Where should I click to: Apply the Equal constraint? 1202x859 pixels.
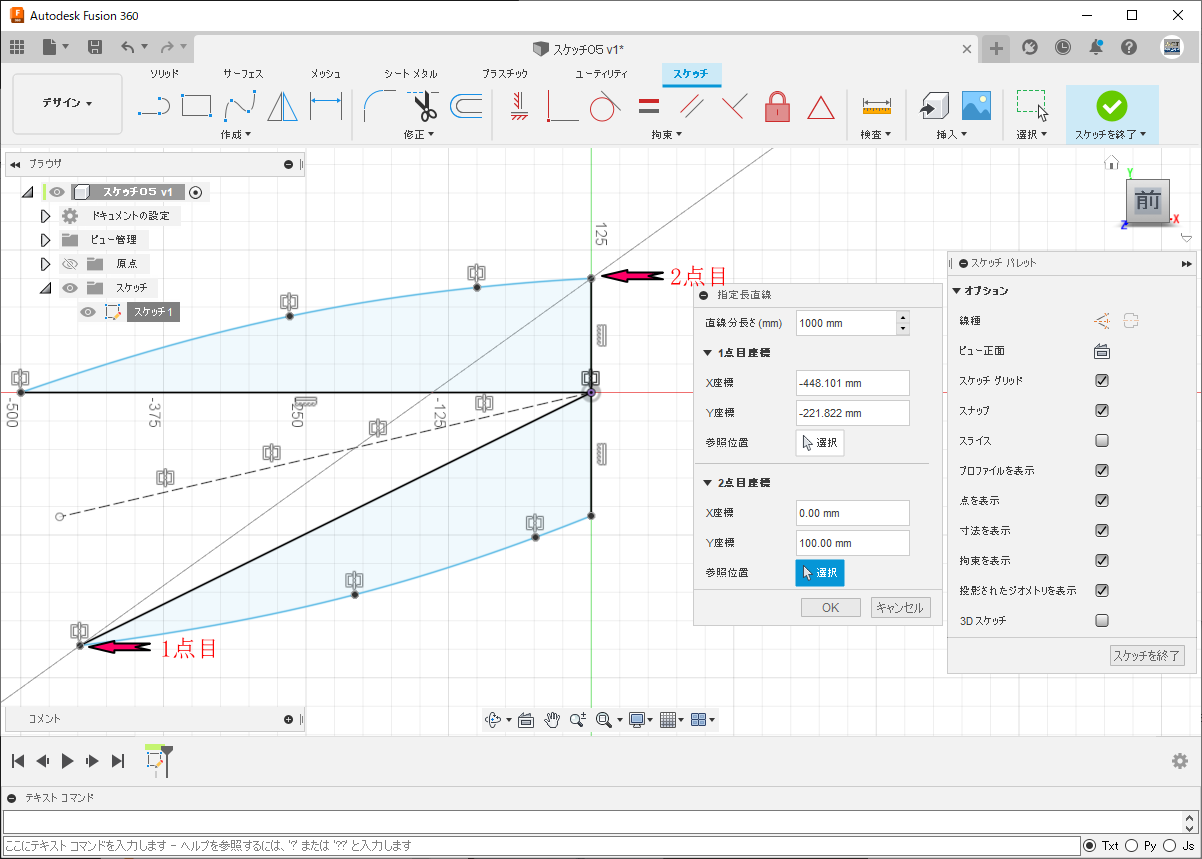pyautogui.click(x=648, y=106)
